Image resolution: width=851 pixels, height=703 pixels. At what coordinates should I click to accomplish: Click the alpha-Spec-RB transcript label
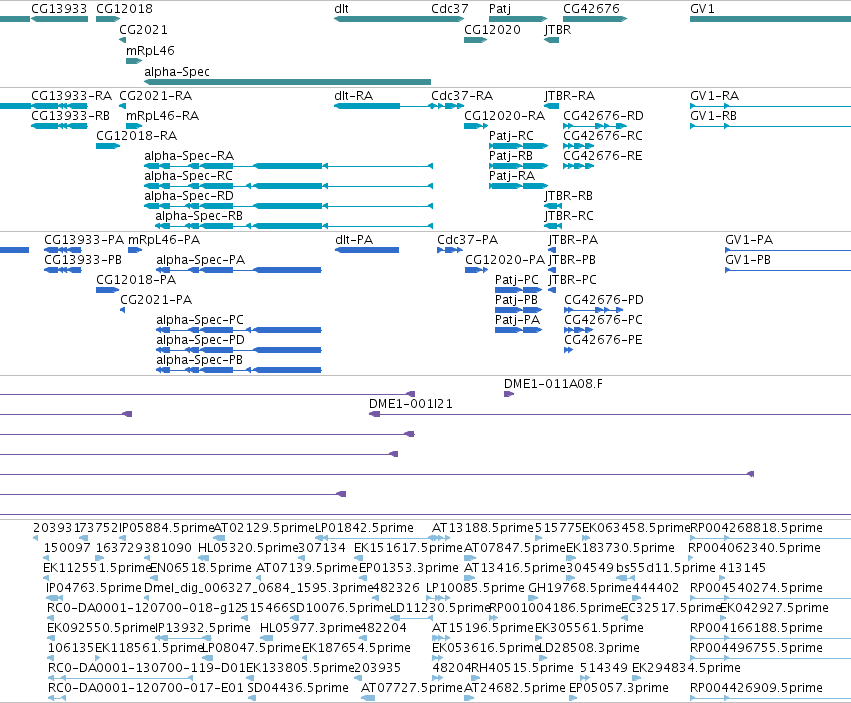click(x=199, y=216)
